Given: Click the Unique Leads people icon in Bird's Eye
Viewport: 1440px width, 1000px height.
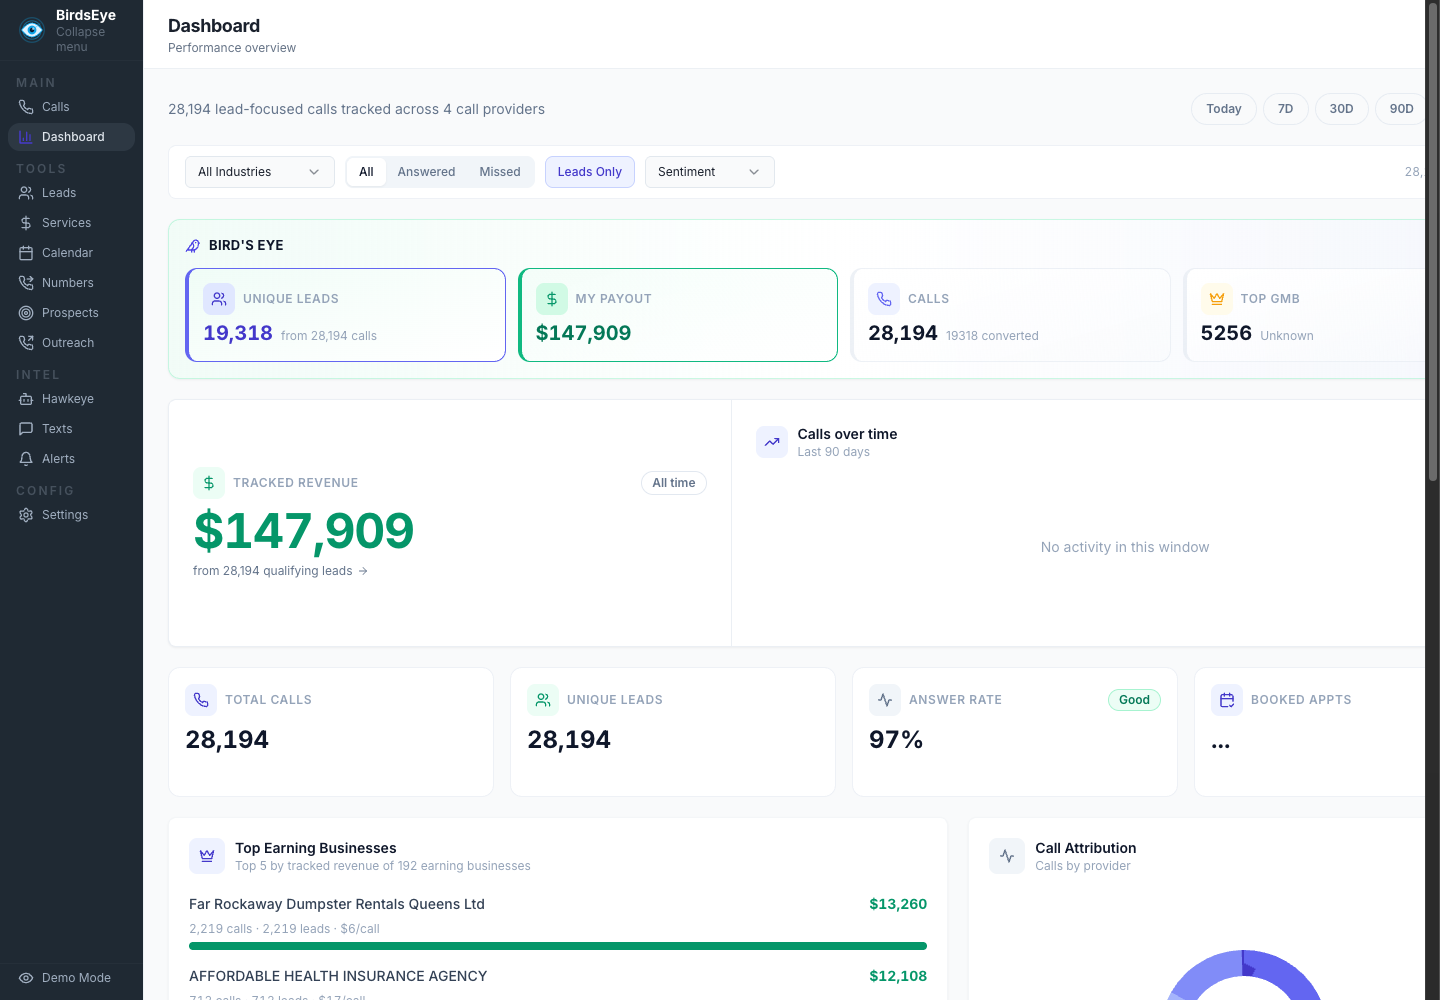Looking at the screenshot, I should (219, 299).
